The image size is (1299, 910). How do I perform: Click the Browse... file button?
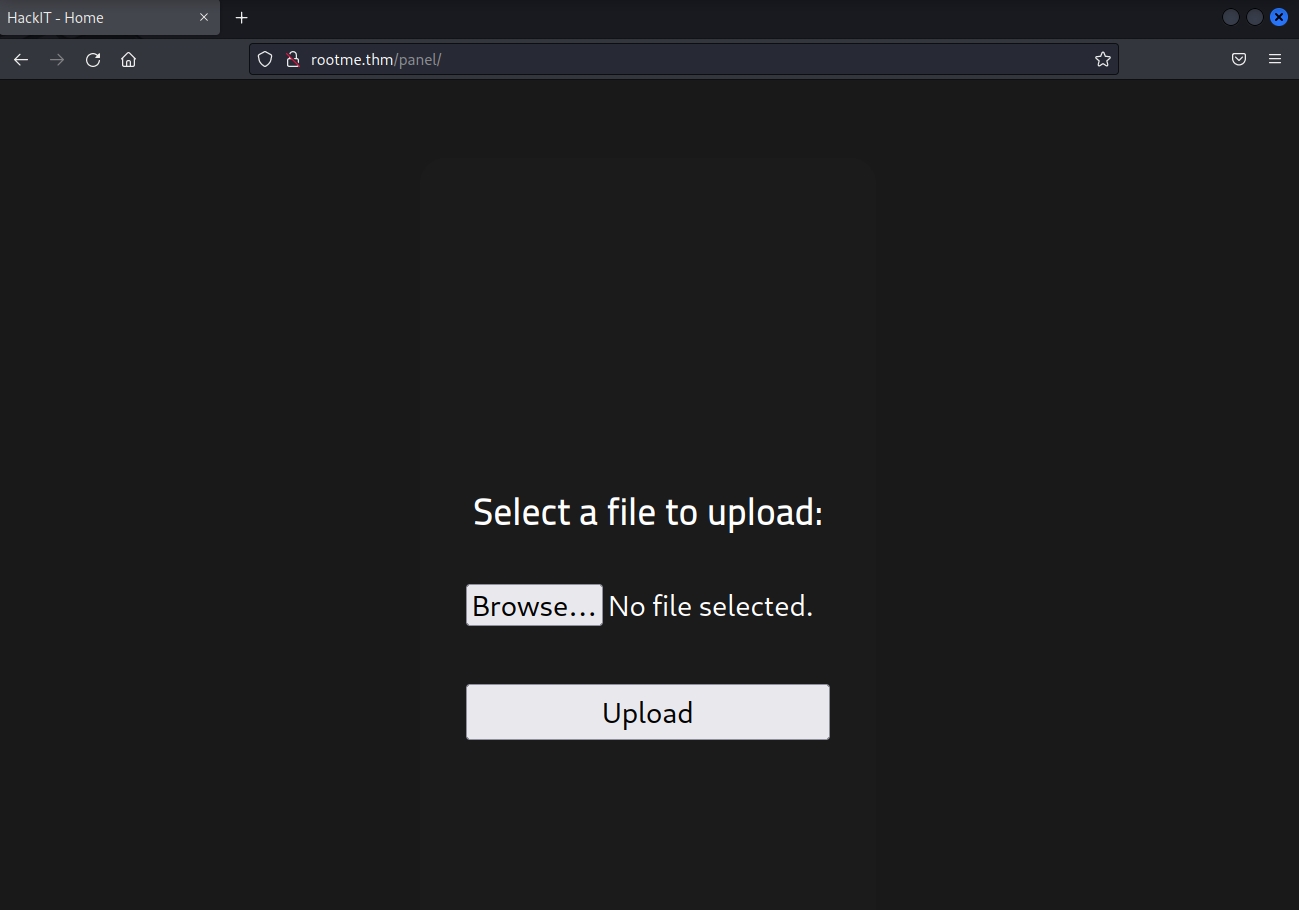point(534,606)
